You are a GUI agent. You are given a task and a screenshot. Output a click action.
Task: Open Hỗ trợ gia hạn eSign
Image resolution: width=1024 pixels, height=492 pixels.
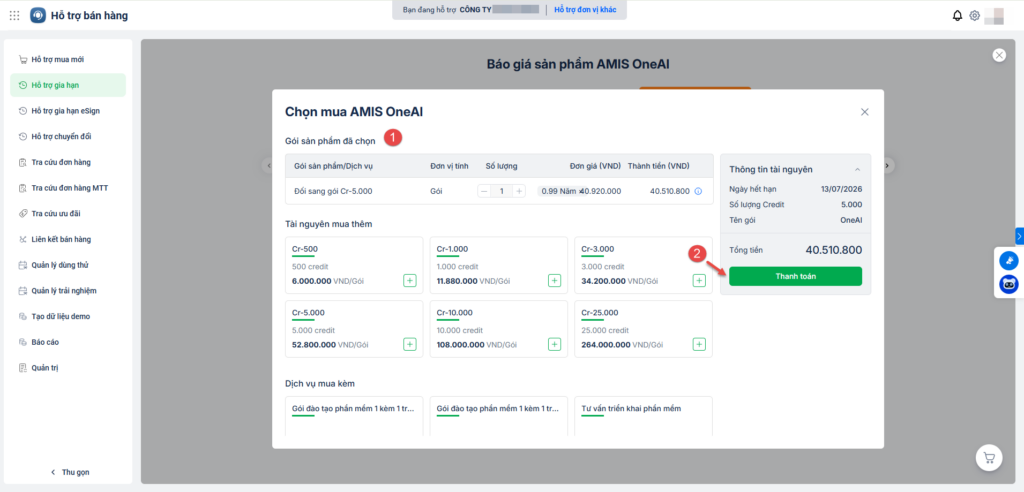pyautogui.click(x=68, y=111)
